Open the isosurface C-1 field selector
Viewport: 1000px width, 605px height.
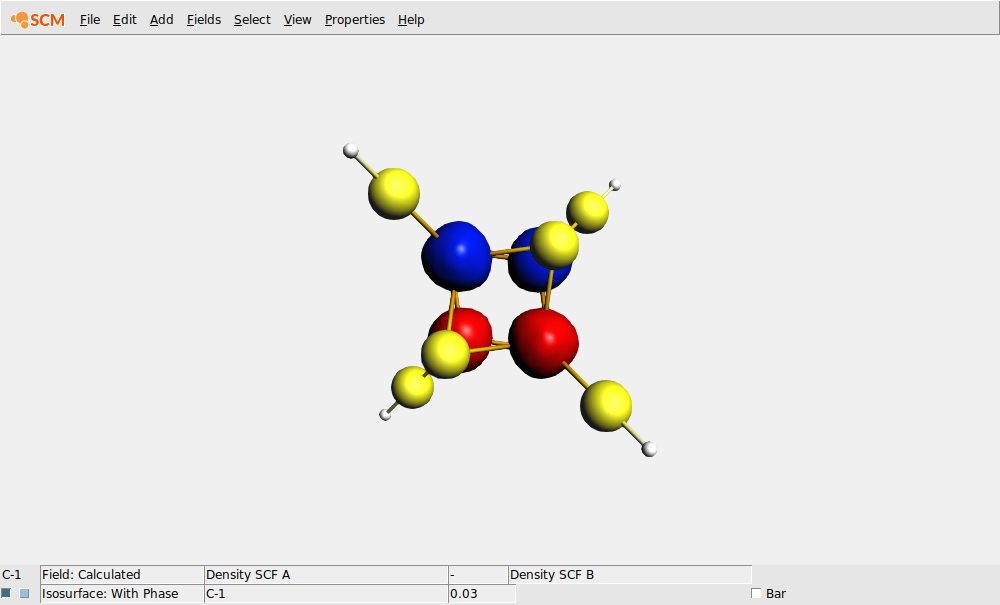coord(325,593)
